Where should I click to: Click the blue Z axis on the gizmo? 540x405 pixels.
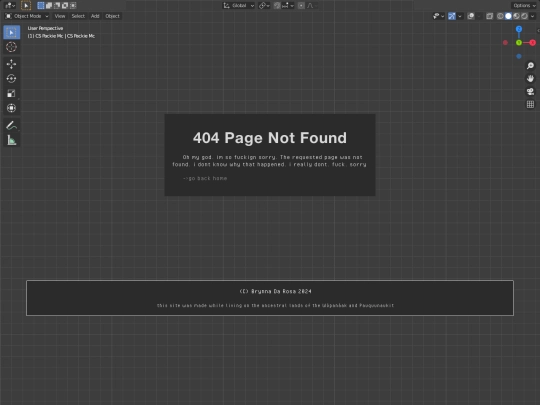click(519, 29)
